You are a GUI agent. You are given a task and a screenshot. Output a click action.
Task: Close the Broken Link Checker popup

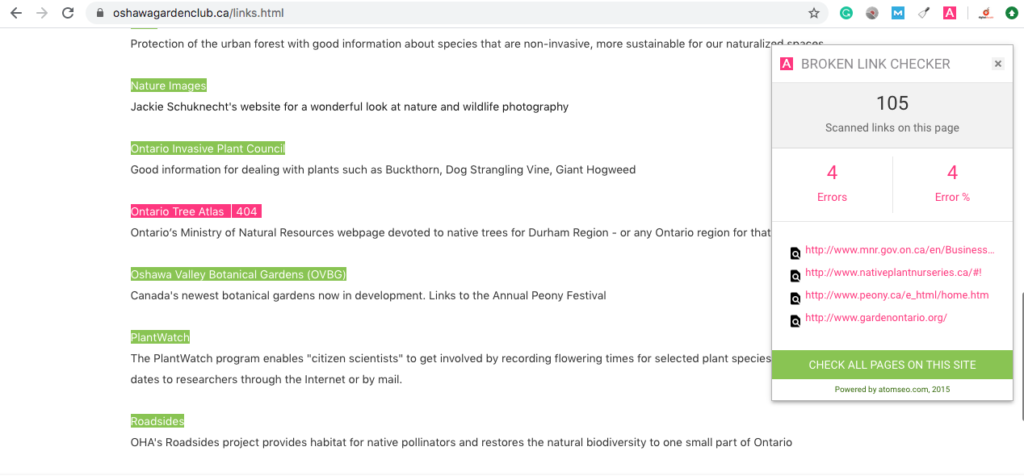(998, 63)
